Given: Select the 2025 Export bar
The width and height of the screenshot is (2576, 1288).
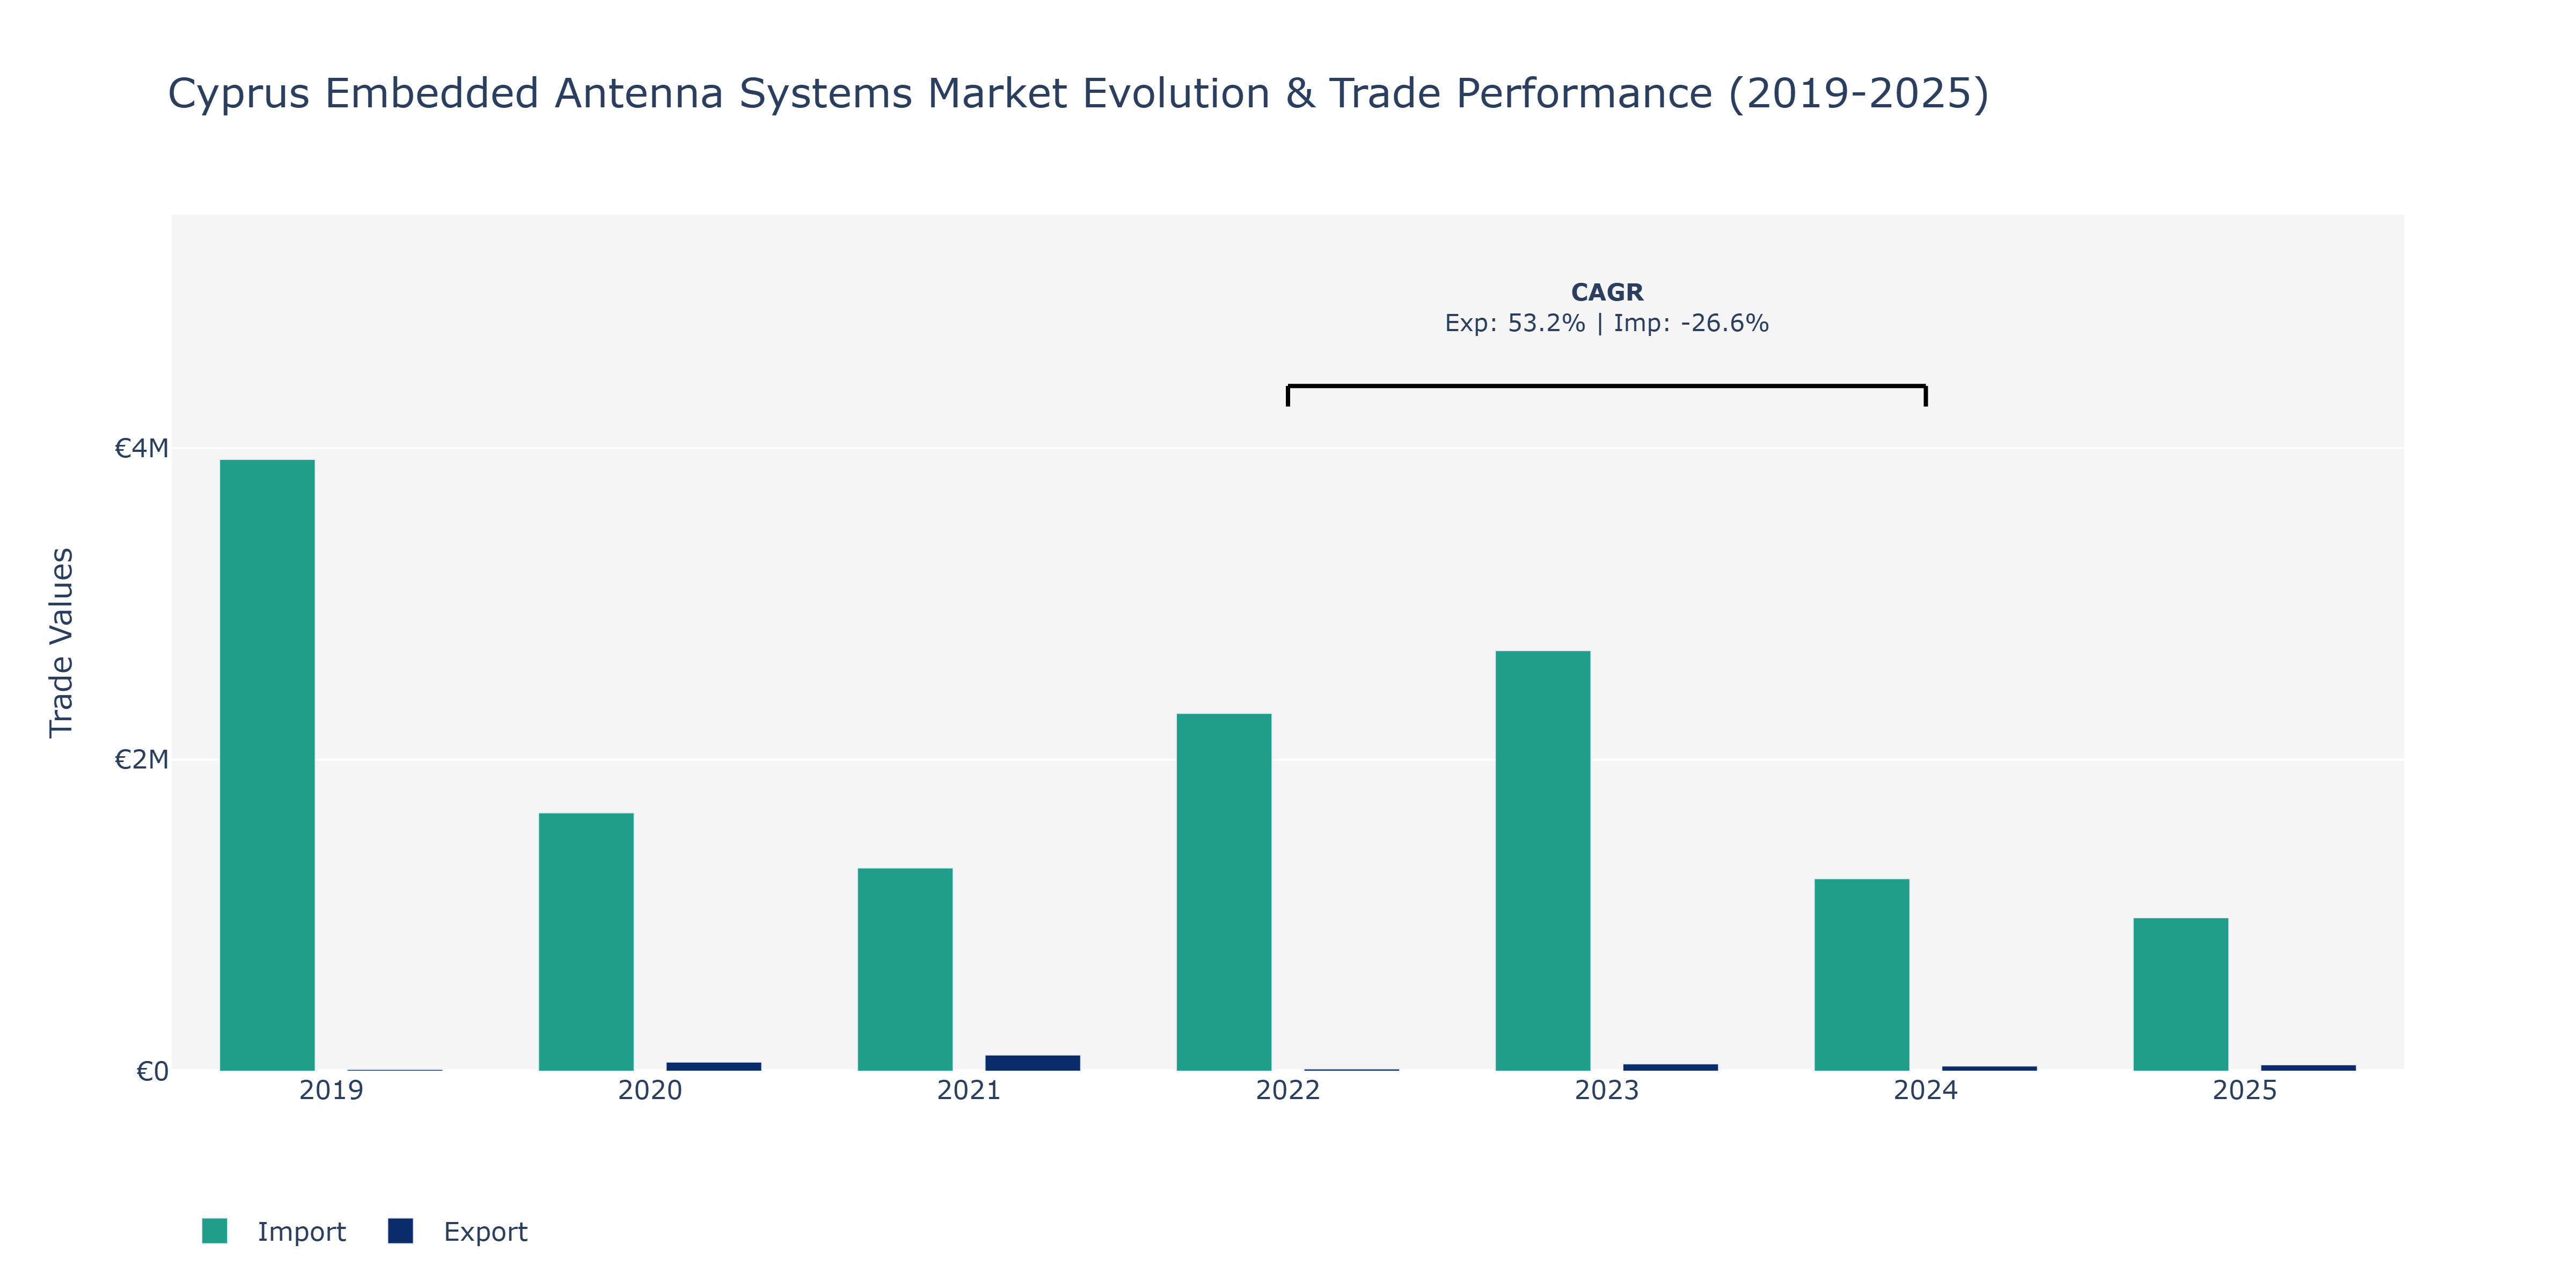Looking at the screenshot, I should pos(2309,1068).
